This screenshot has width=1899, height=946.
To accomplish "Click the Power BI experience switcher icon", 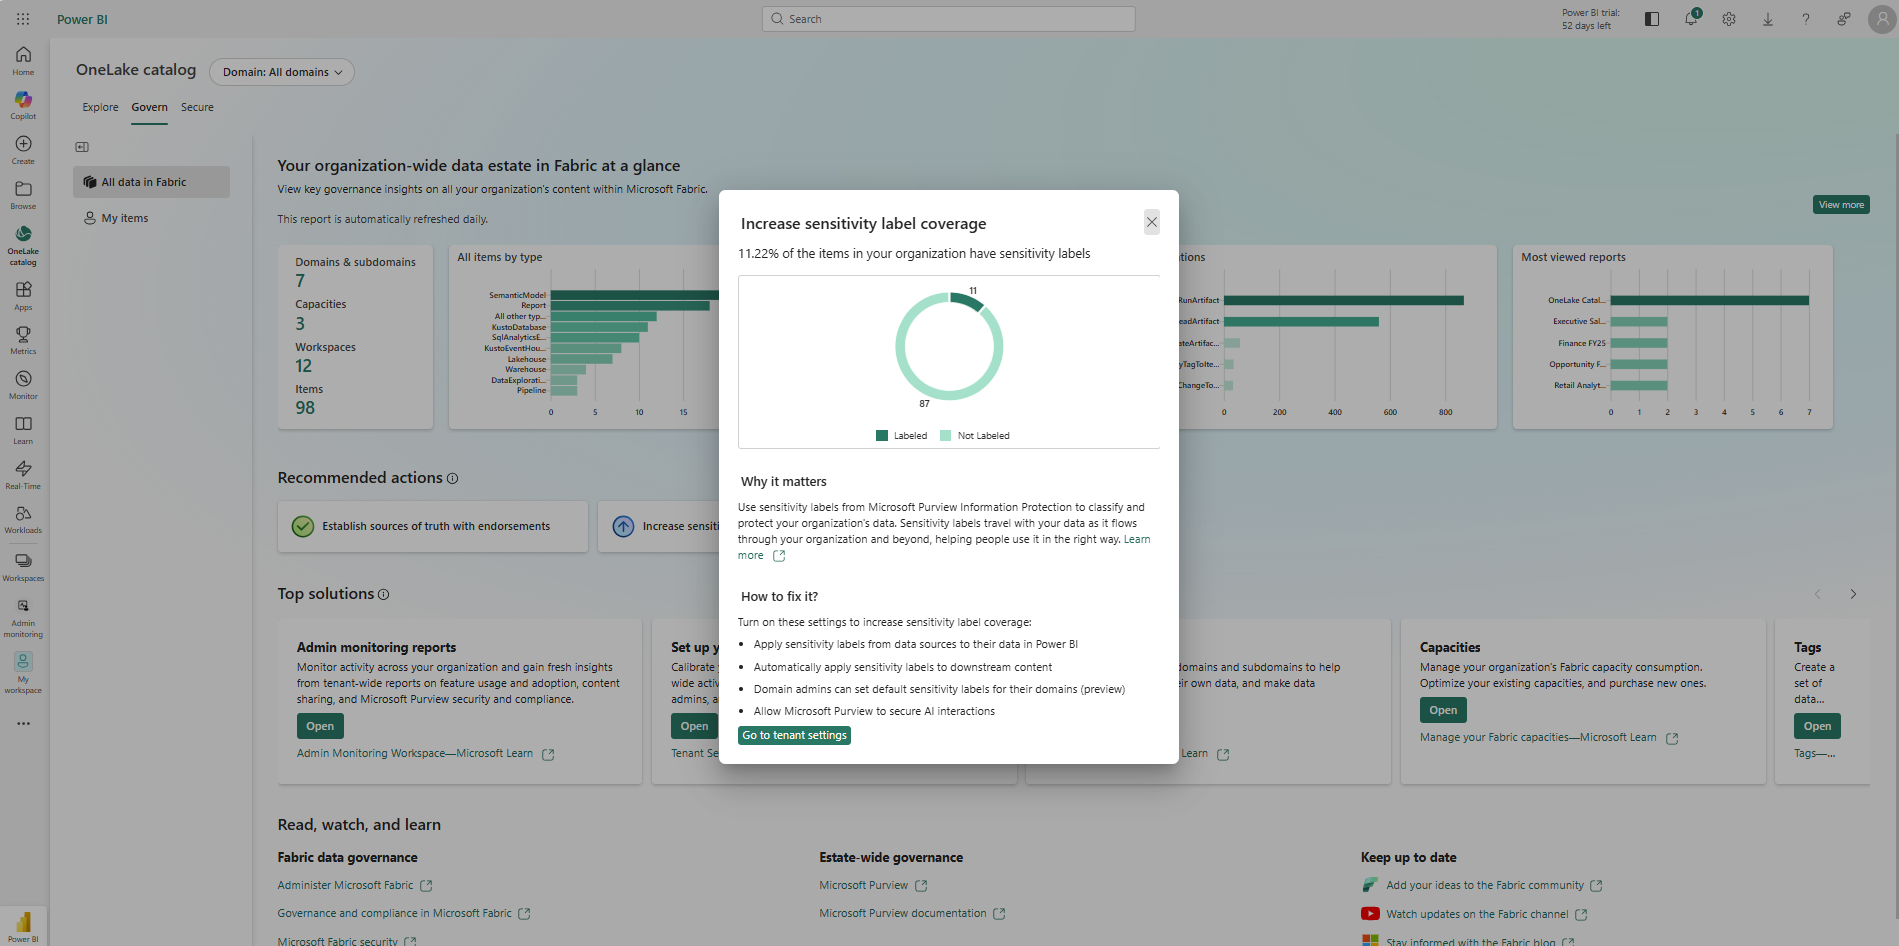I will [23, 925].
